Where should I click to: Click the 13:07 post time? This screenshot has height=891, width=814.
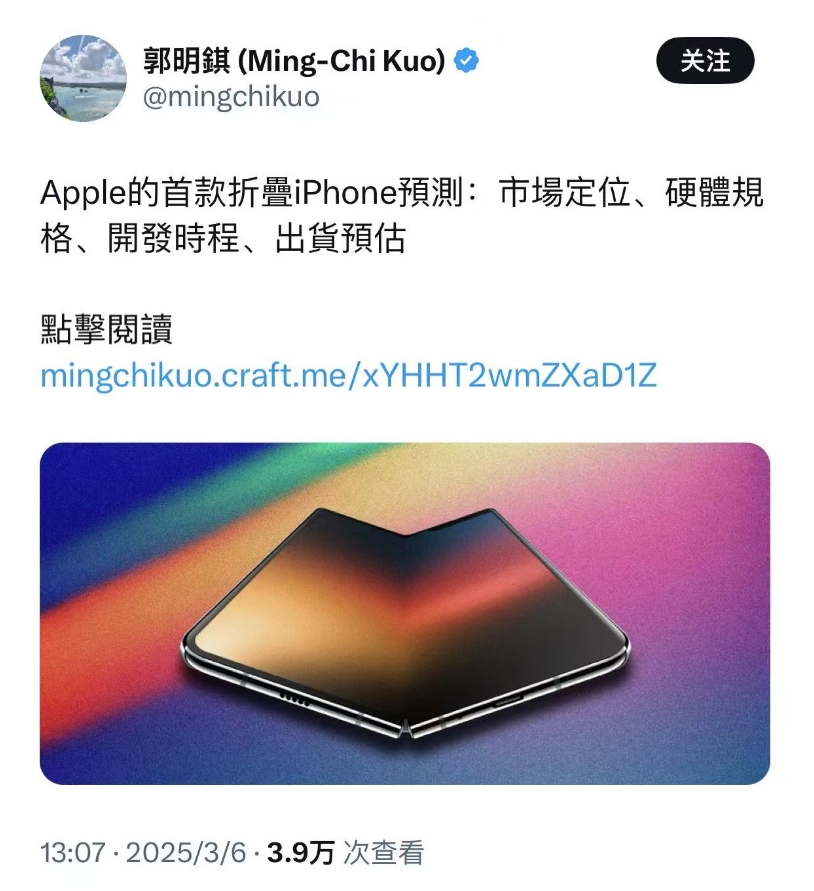coord(73,853)
